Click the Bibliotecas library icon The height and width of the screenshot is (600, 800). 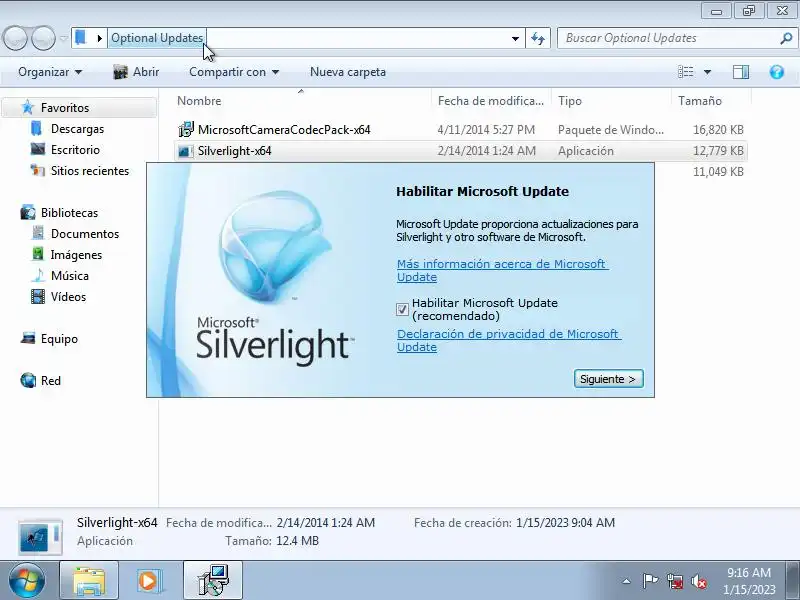(x=28, y=212)
